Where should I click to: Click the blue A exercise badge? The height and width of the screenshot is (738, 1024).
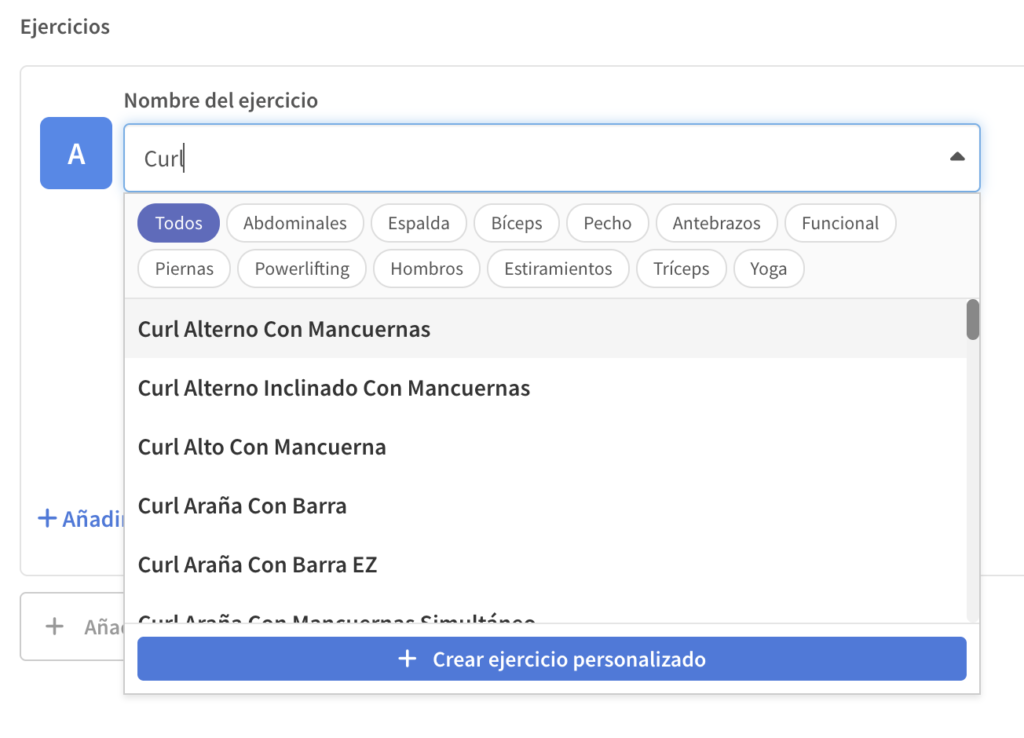click(76, 153)
